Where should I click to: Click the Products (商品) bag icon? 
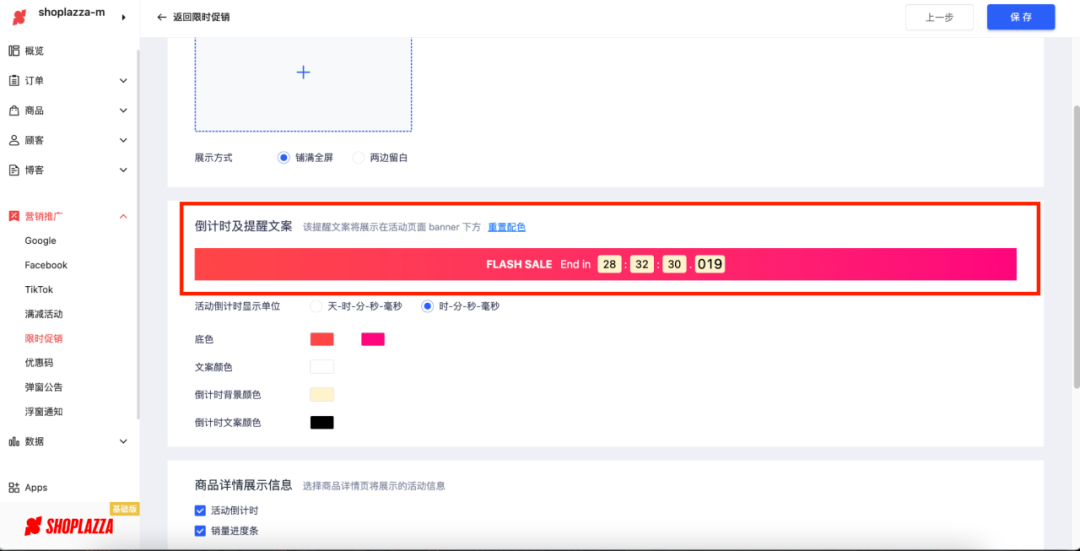[x=14, y=111]
